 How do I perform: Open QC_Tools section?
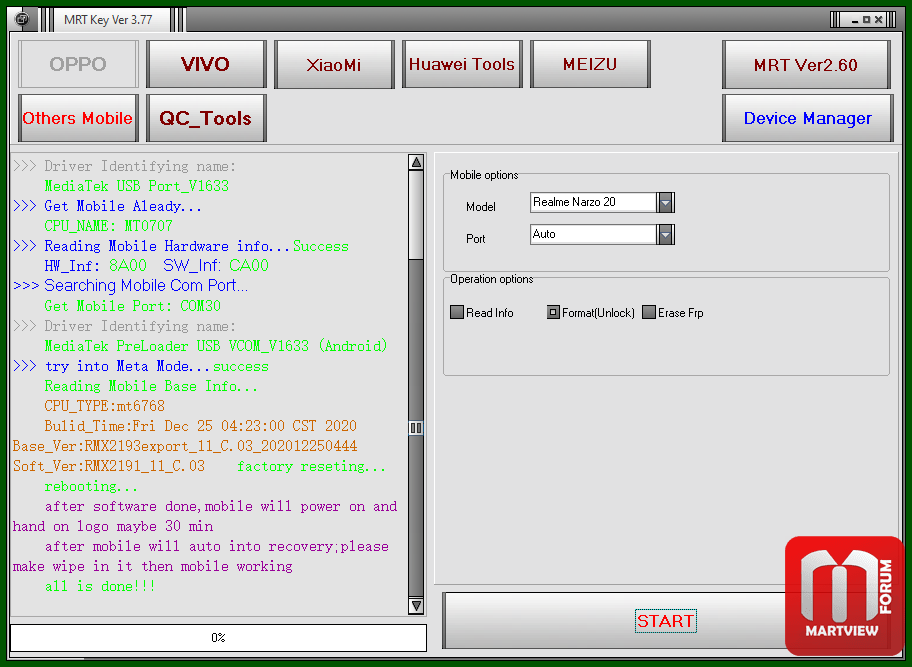(x=206, y=118)
